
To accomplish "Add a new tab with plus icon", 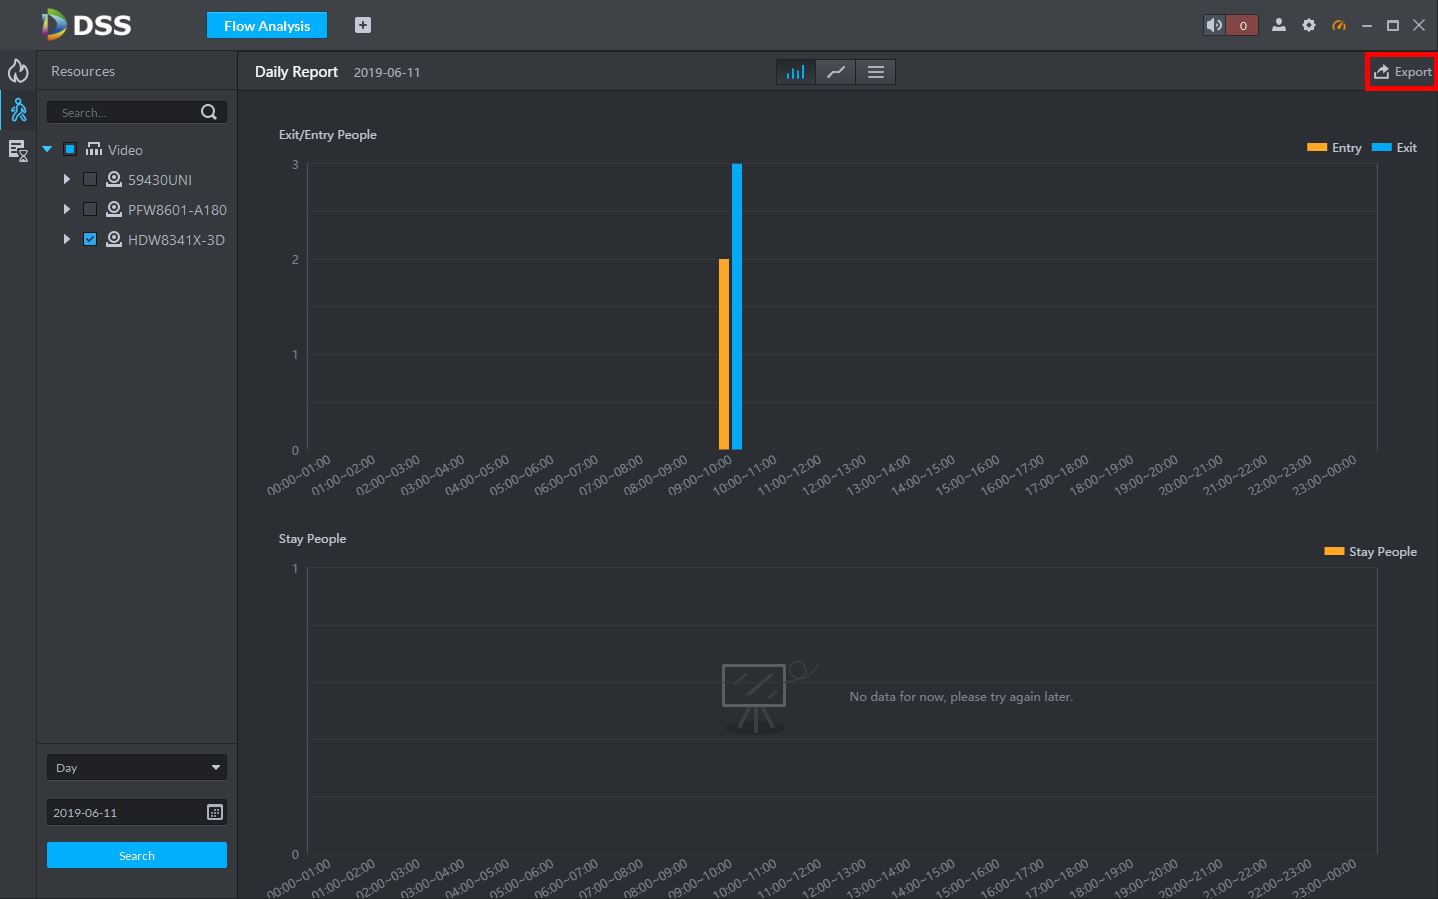I will [x=363, y=25].
